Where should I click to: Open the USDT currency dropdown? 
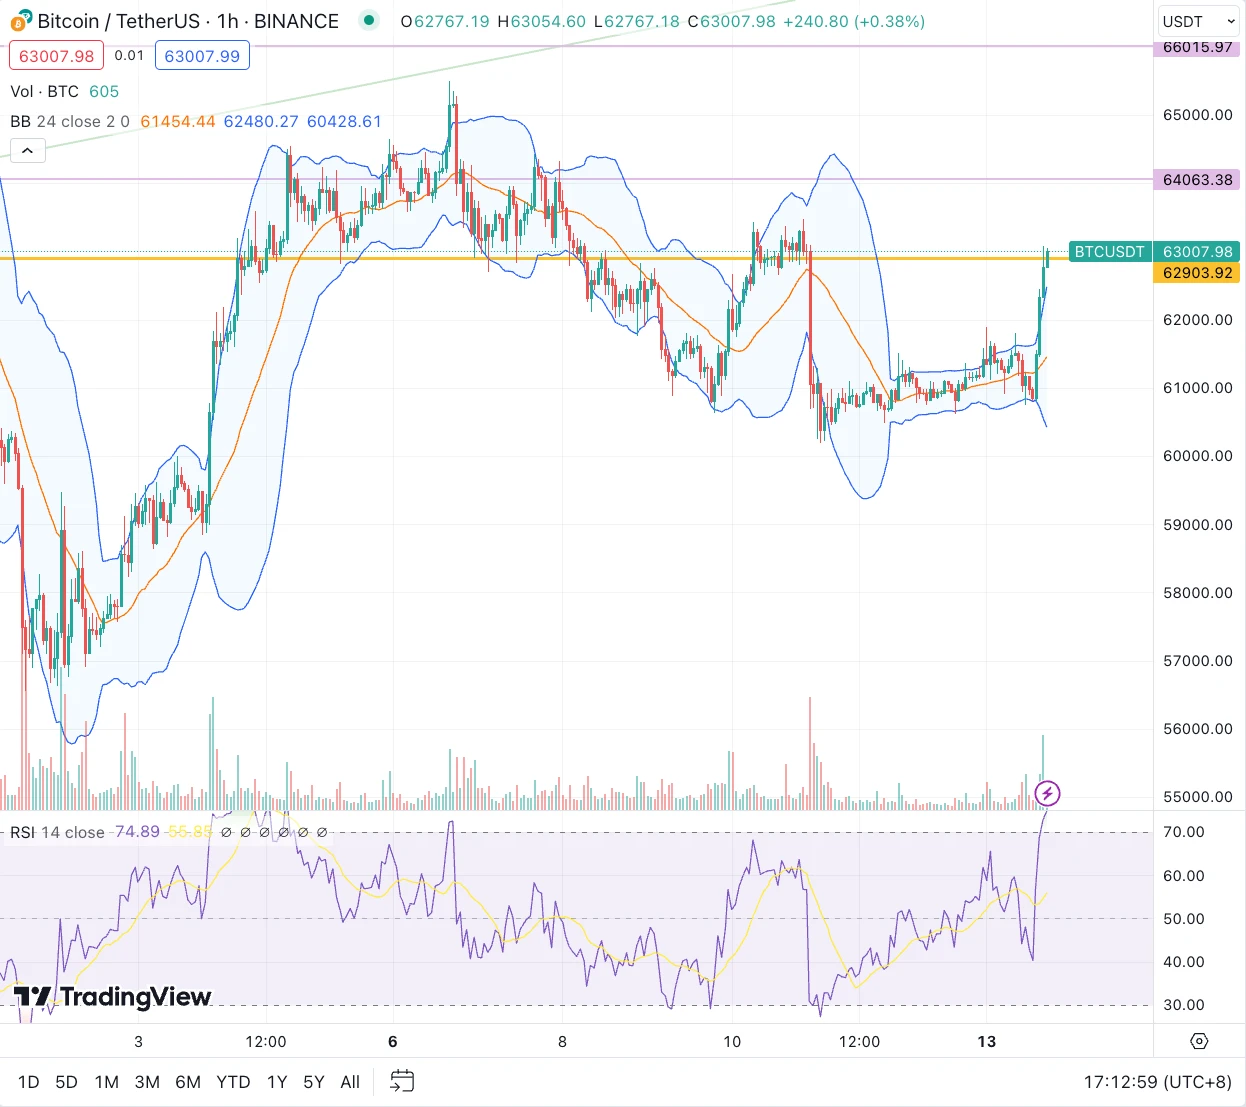(1198, 21)
